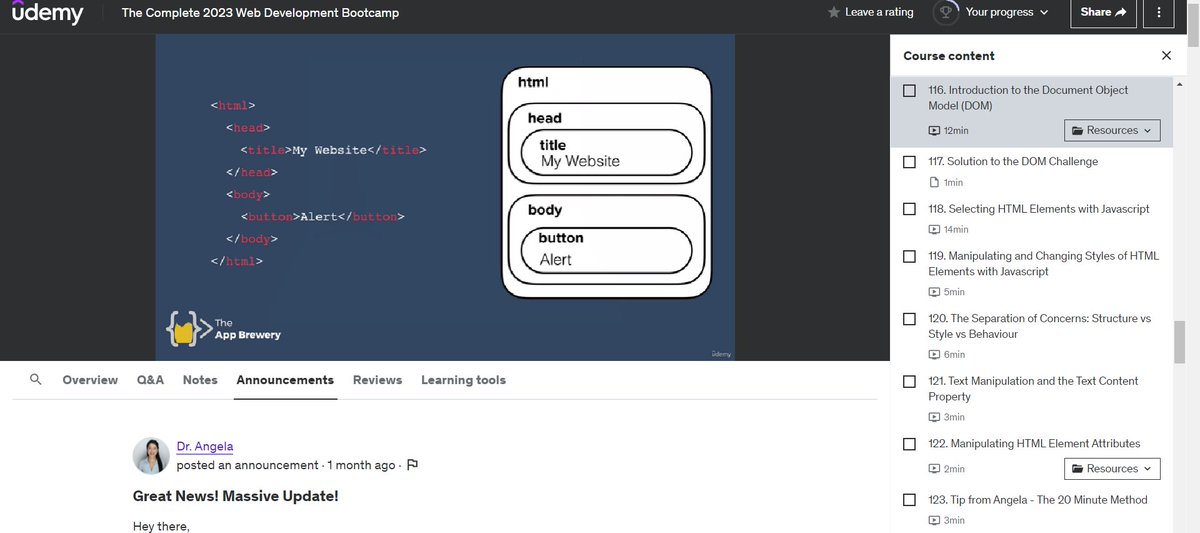Click 'Hey there,' announcement text
1200x533 pixels.
tap(161, 526)
